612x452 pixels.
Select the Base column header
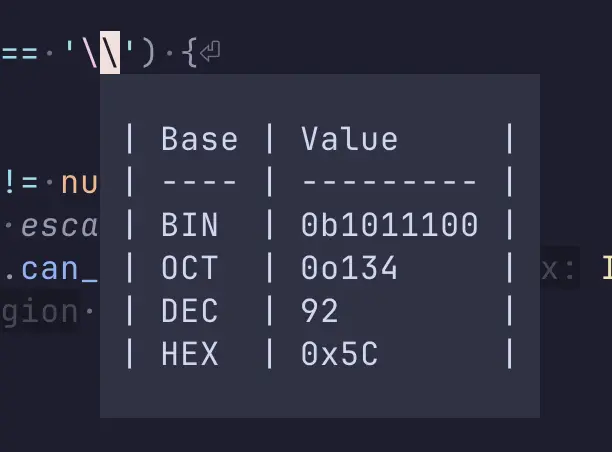[200, 139]
